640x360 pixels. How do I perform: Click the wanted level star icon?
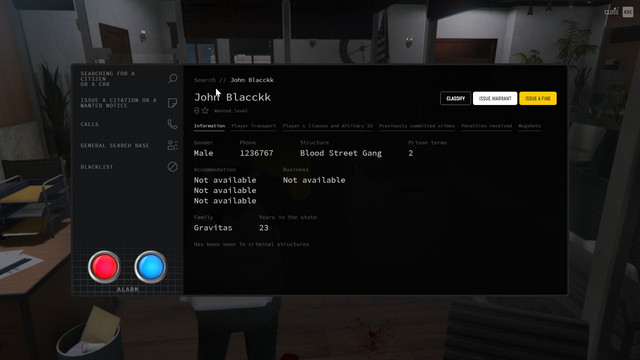[x=205, y=111]
